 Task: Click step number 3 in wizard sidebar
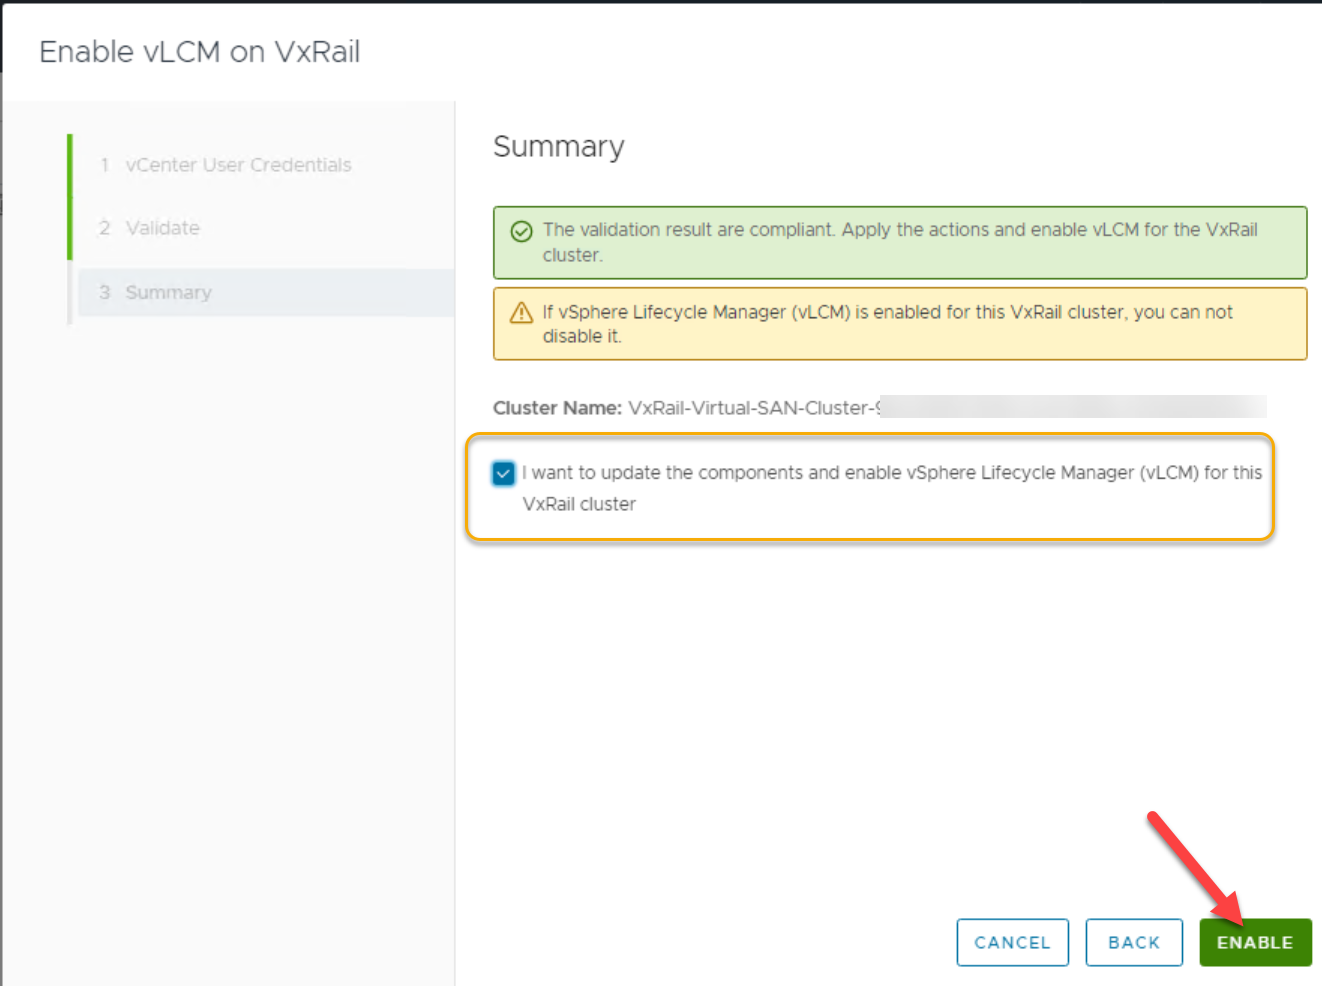tap(104, 293)
